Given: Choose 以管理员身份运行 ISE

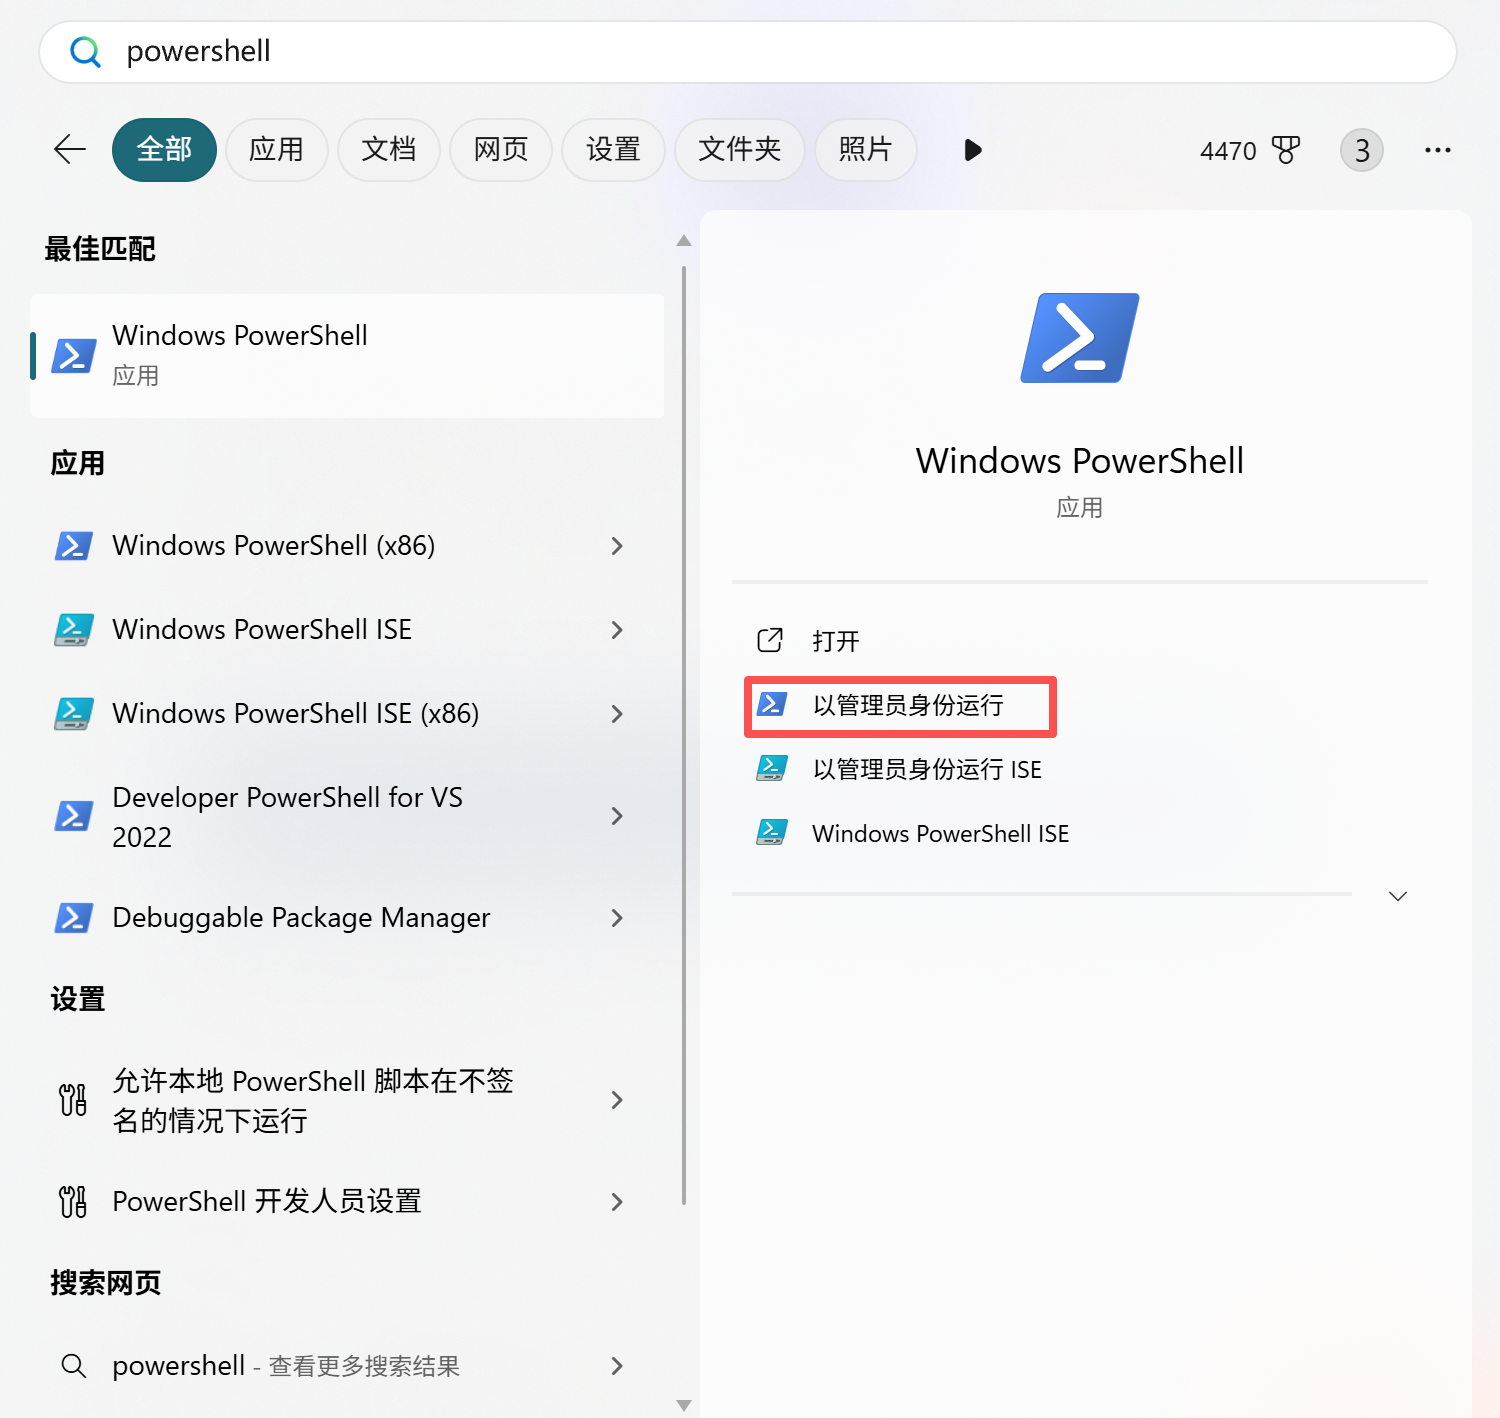Looking at the screenshot, I should click(x=927, y=769).
